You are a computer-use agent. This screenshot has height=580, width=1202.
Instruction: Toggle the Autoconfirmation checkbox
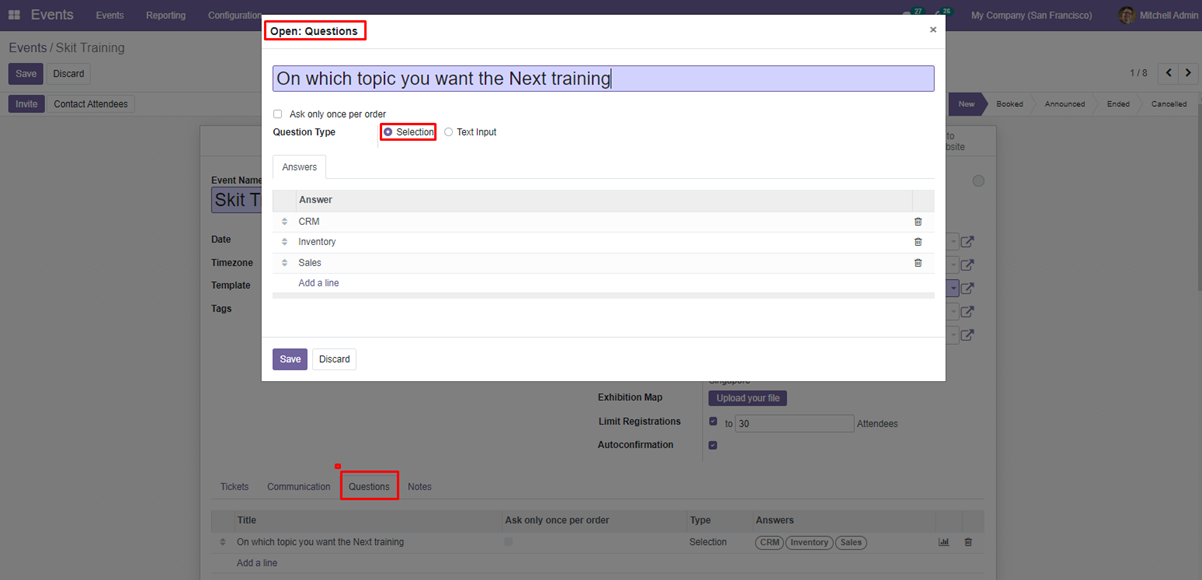713,445
